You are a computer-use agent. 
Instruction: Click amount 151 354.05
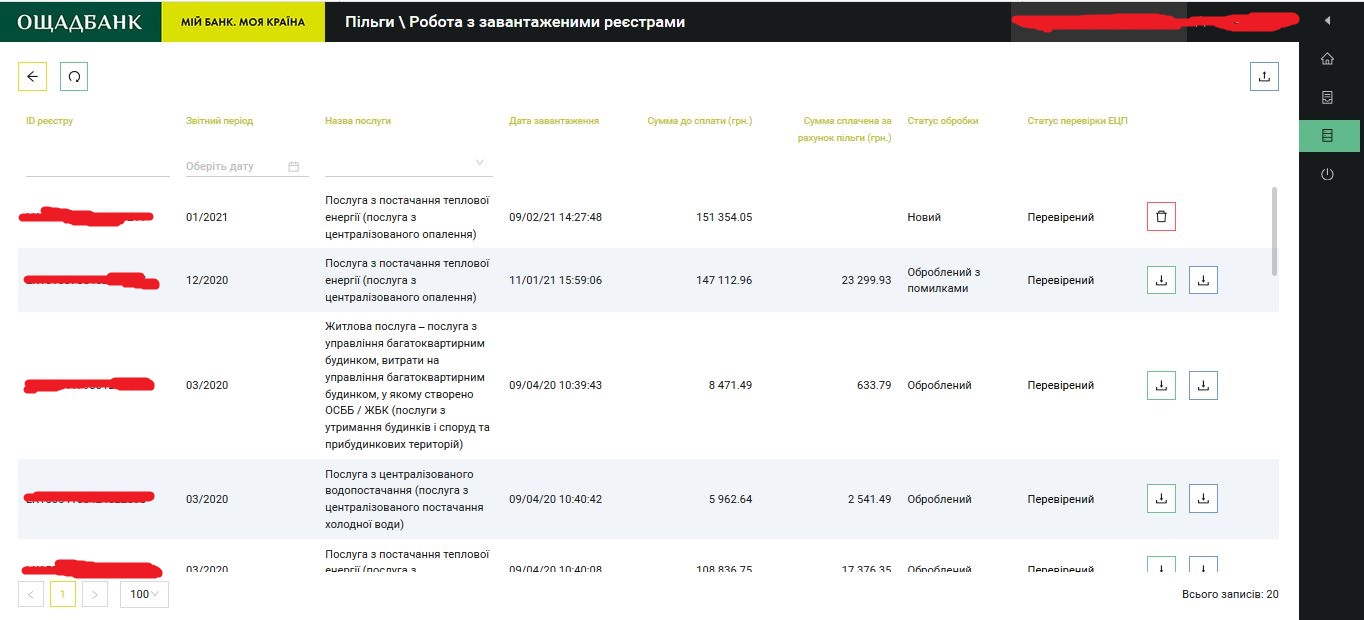(x=724, y=217)
